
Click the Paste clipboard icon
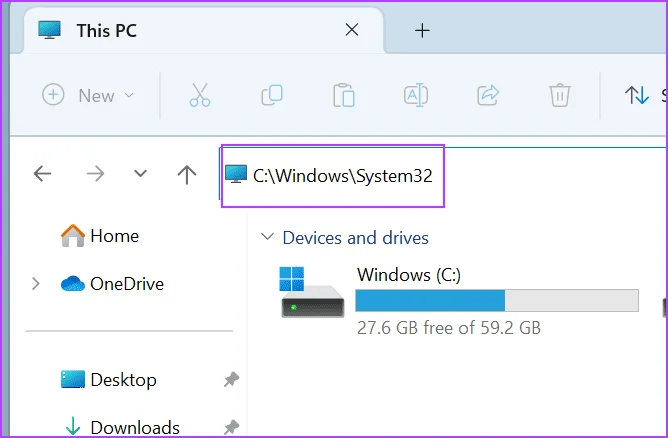pyautogui.click(x=344, y=95)
